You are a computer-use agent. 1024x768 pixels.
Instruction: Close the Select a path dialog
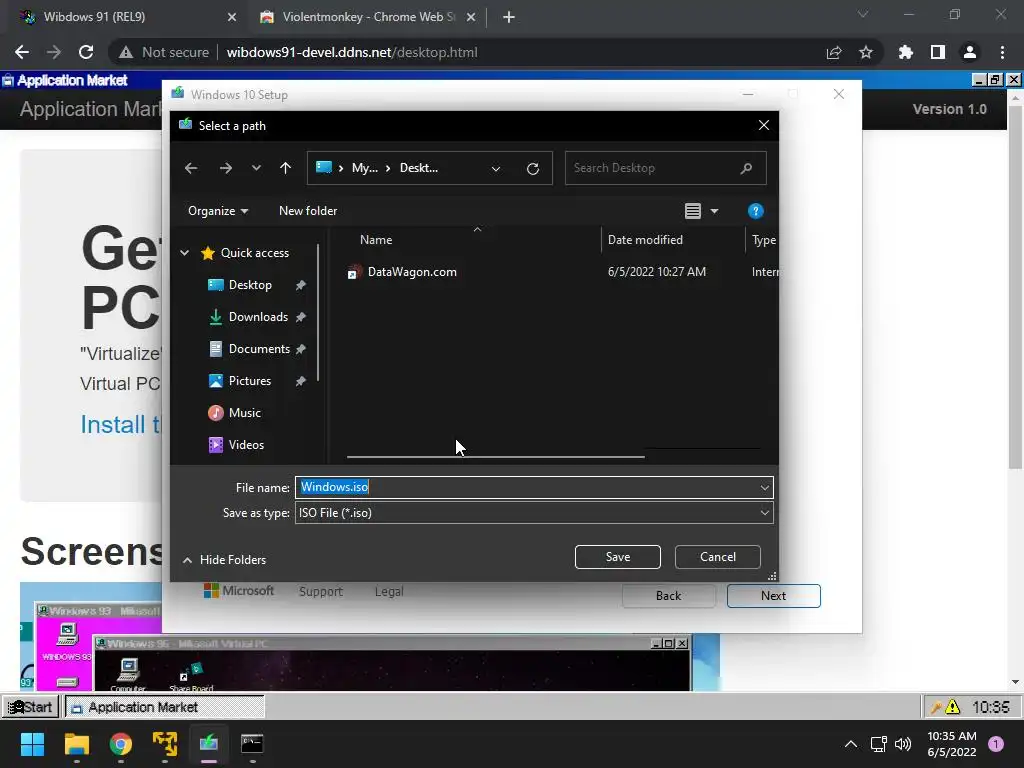(763, 125)
